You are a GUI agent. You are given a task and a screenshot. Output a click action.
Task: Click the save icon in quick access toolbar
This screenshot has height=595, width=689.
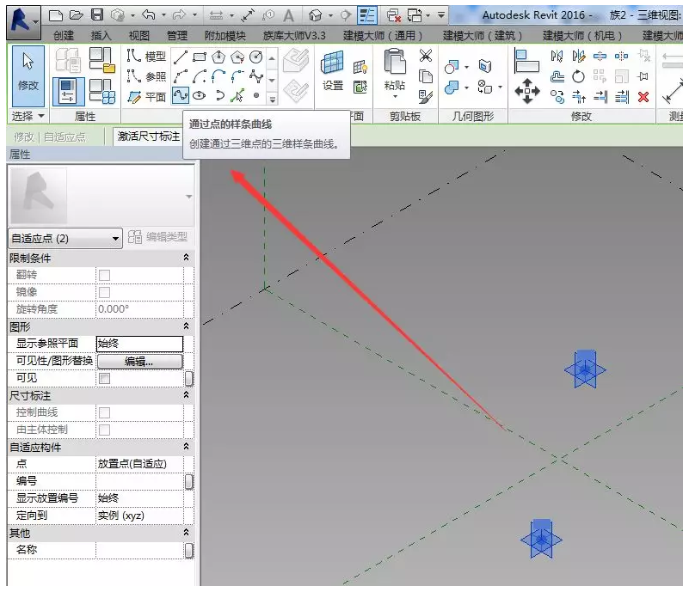coord(97,16)
